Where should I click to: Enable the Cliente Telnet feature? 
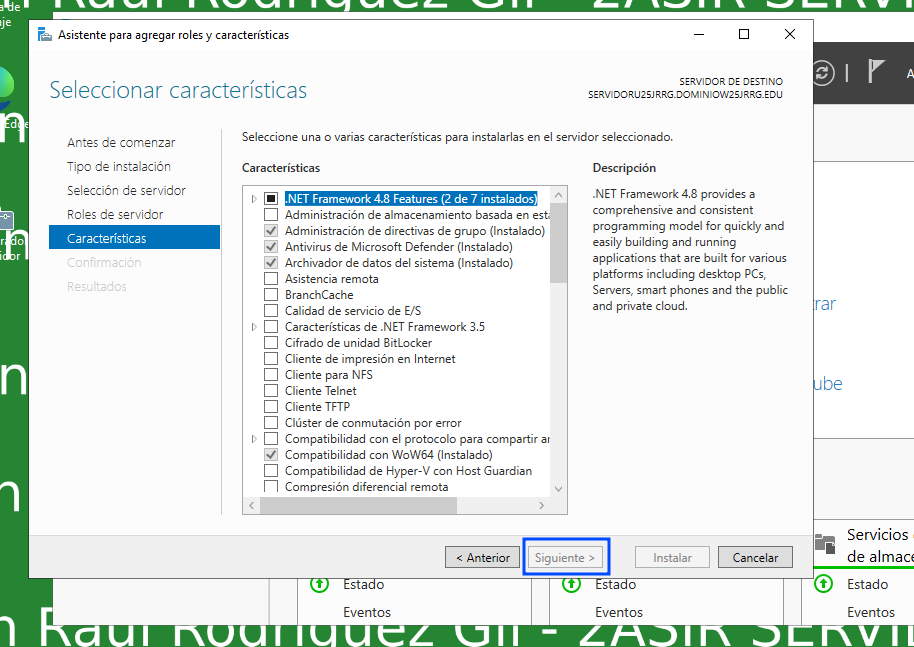point(271,391)
